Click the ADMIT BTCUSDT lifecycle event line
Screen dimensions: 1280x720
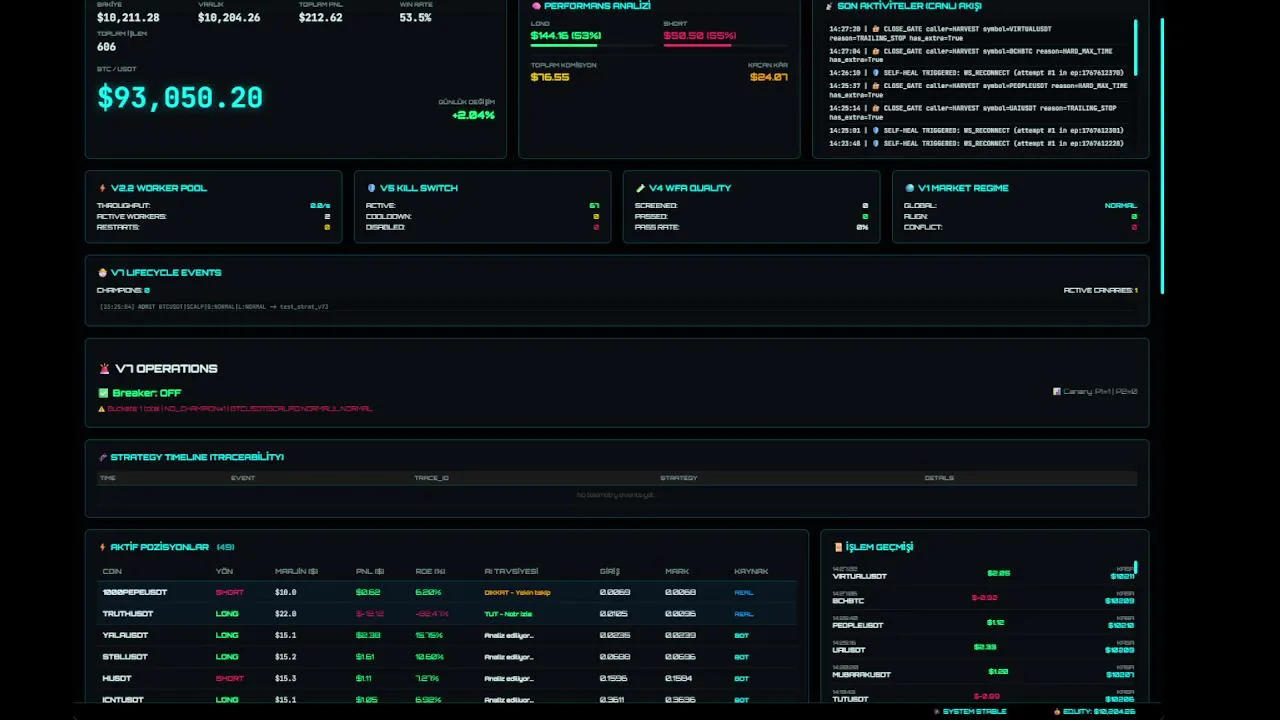(214, 306)
